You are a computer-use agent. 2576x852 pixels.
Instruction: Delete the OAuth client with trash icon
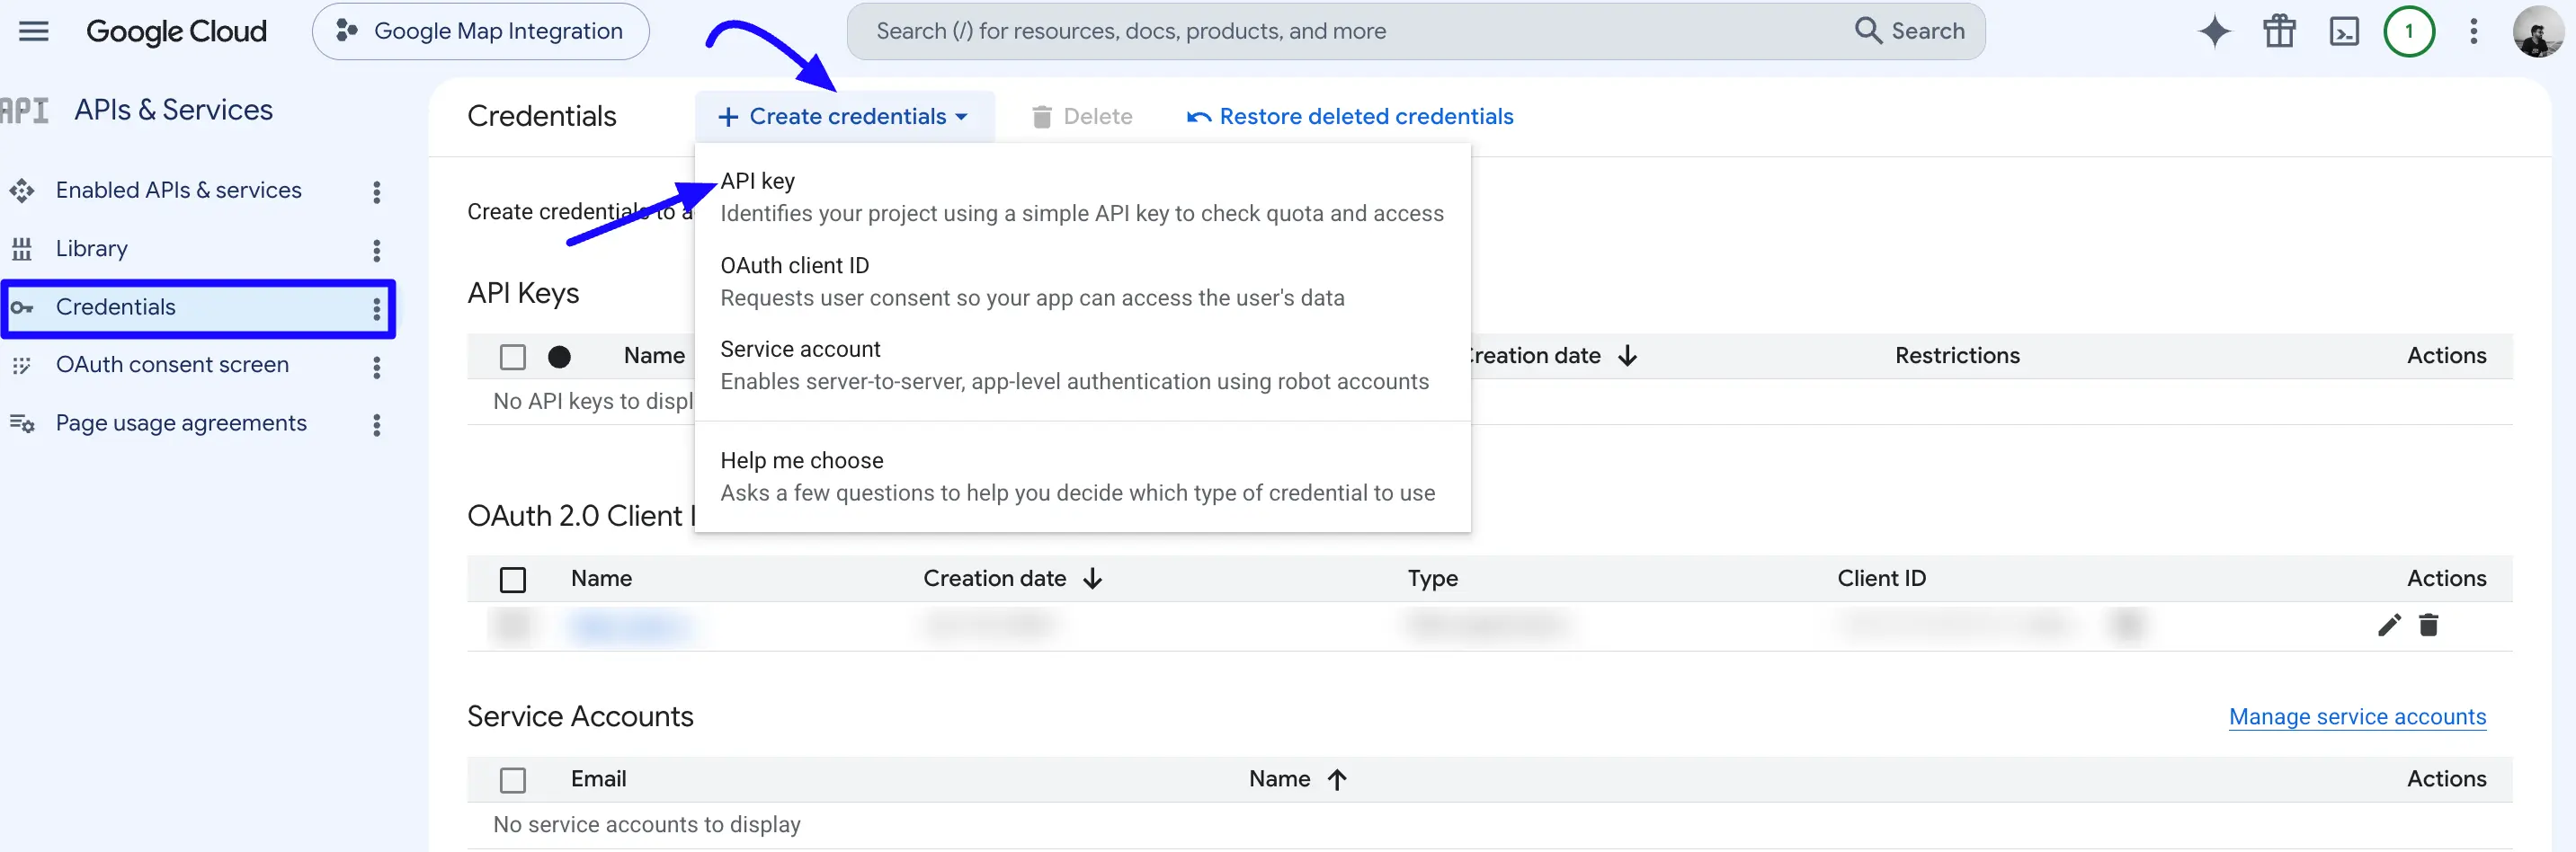tap(2428, 626)
